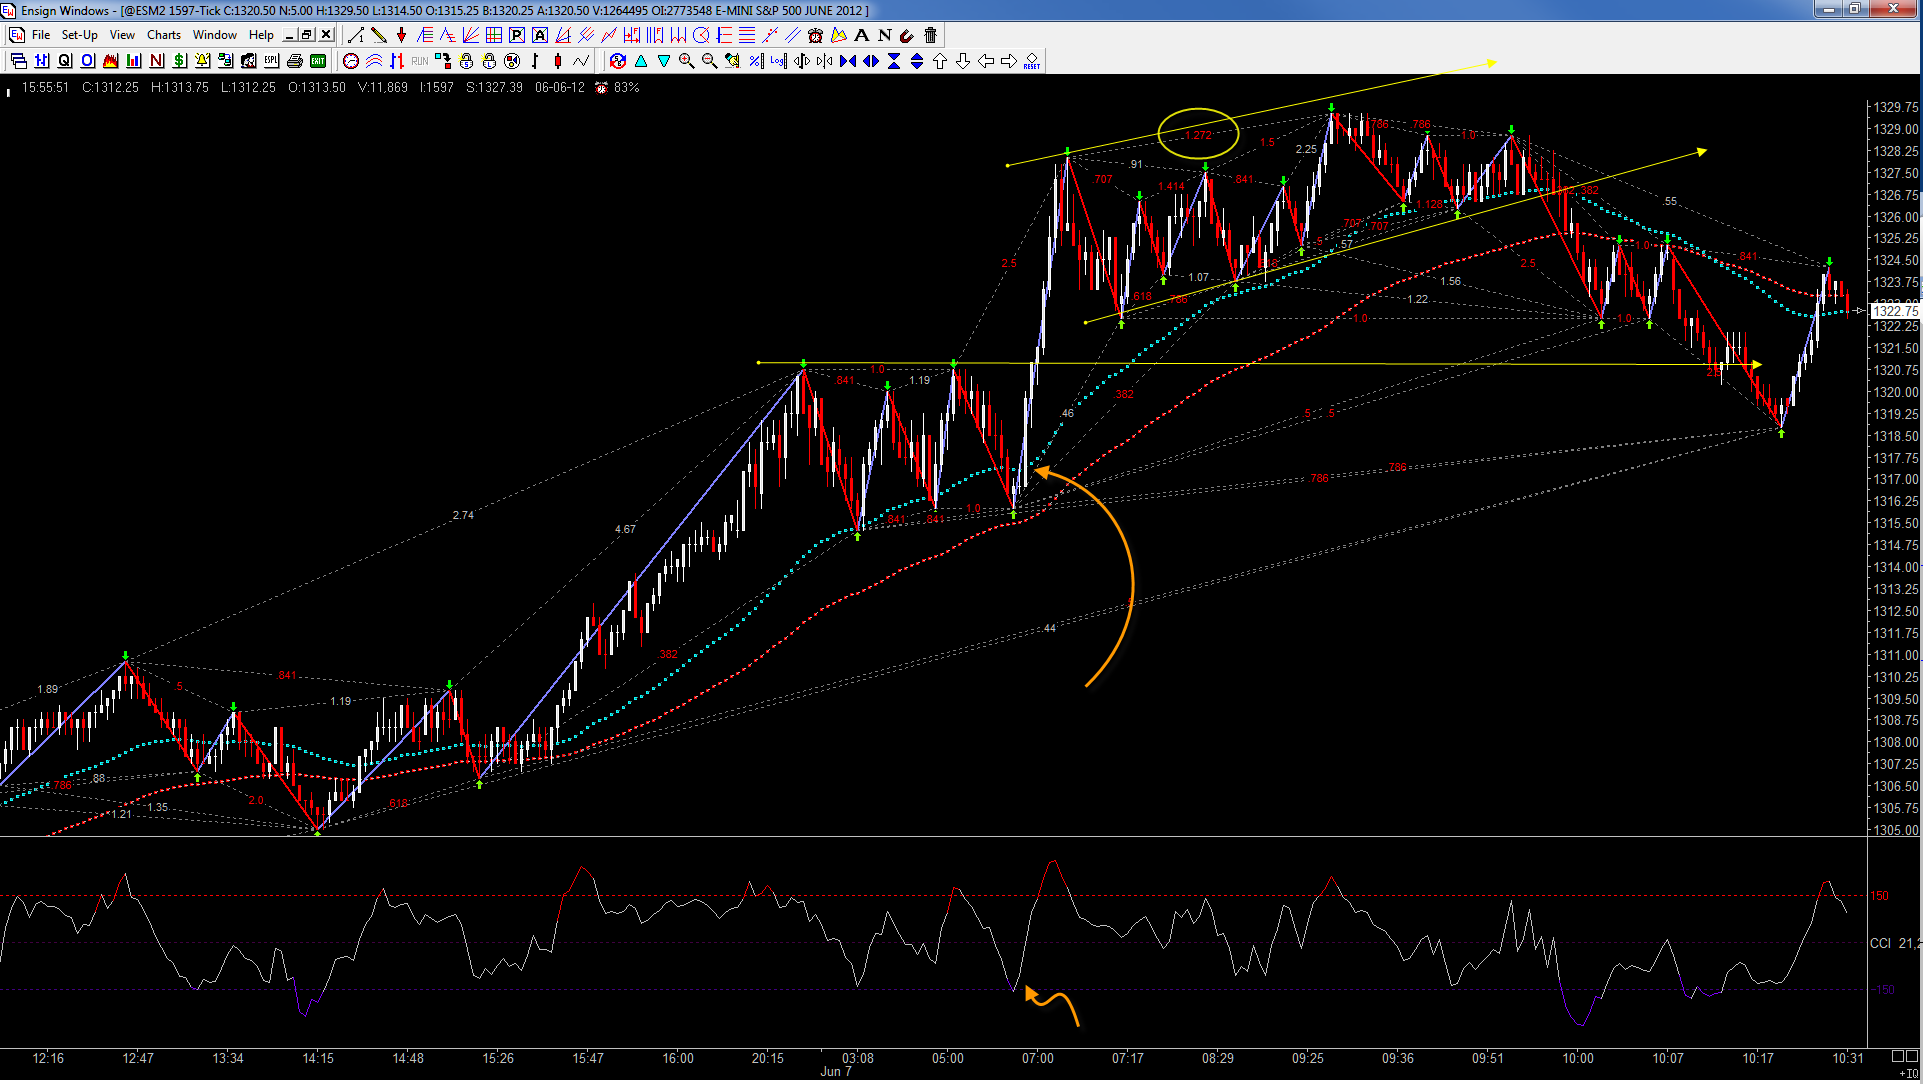1923x1084 pixels.
Task: Open the Q quotes button
Action: 65,61
